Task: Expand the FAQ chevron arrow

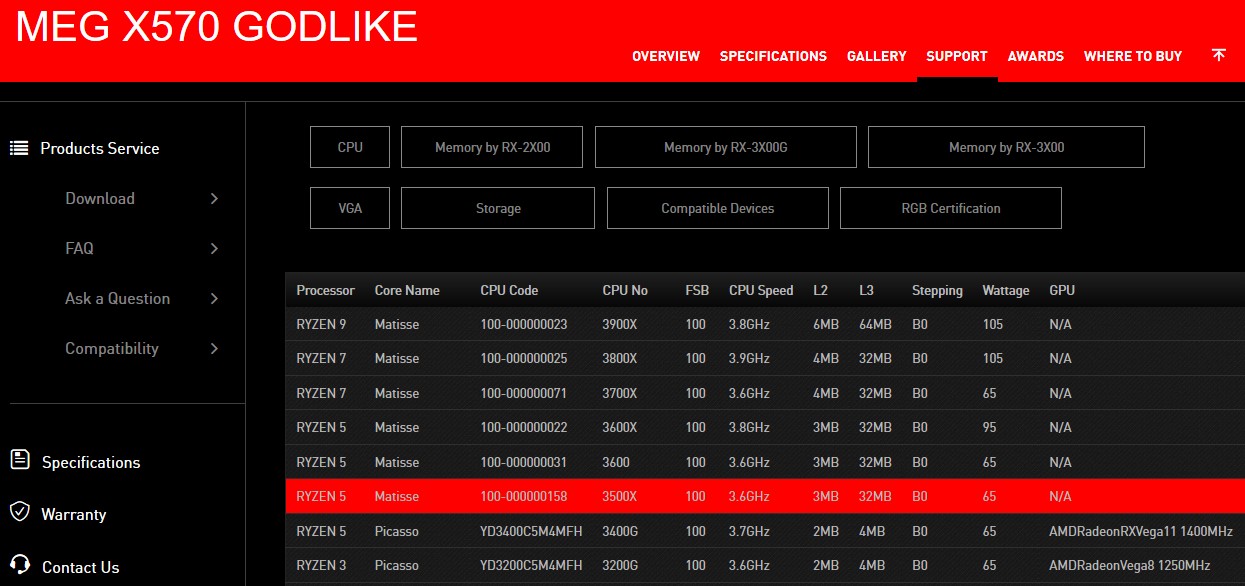Action: (x=214, y=248)
